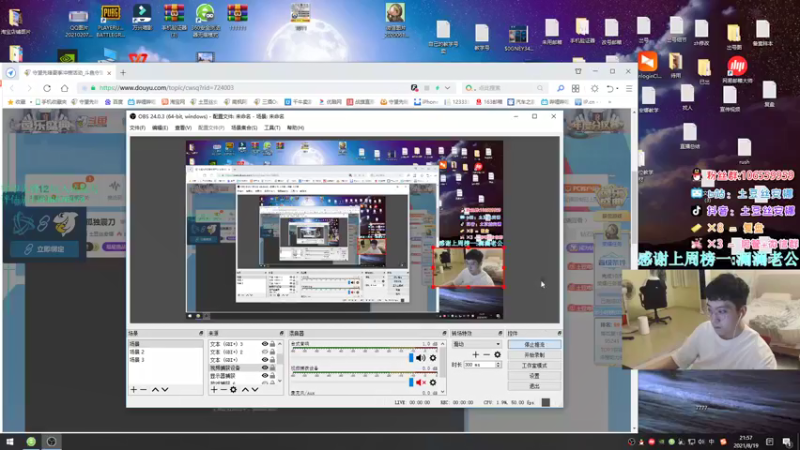Remove the scene transition with minus icon
Image resolution: width=800 pixels, height=450 pixels.
[x=486, y=355]
